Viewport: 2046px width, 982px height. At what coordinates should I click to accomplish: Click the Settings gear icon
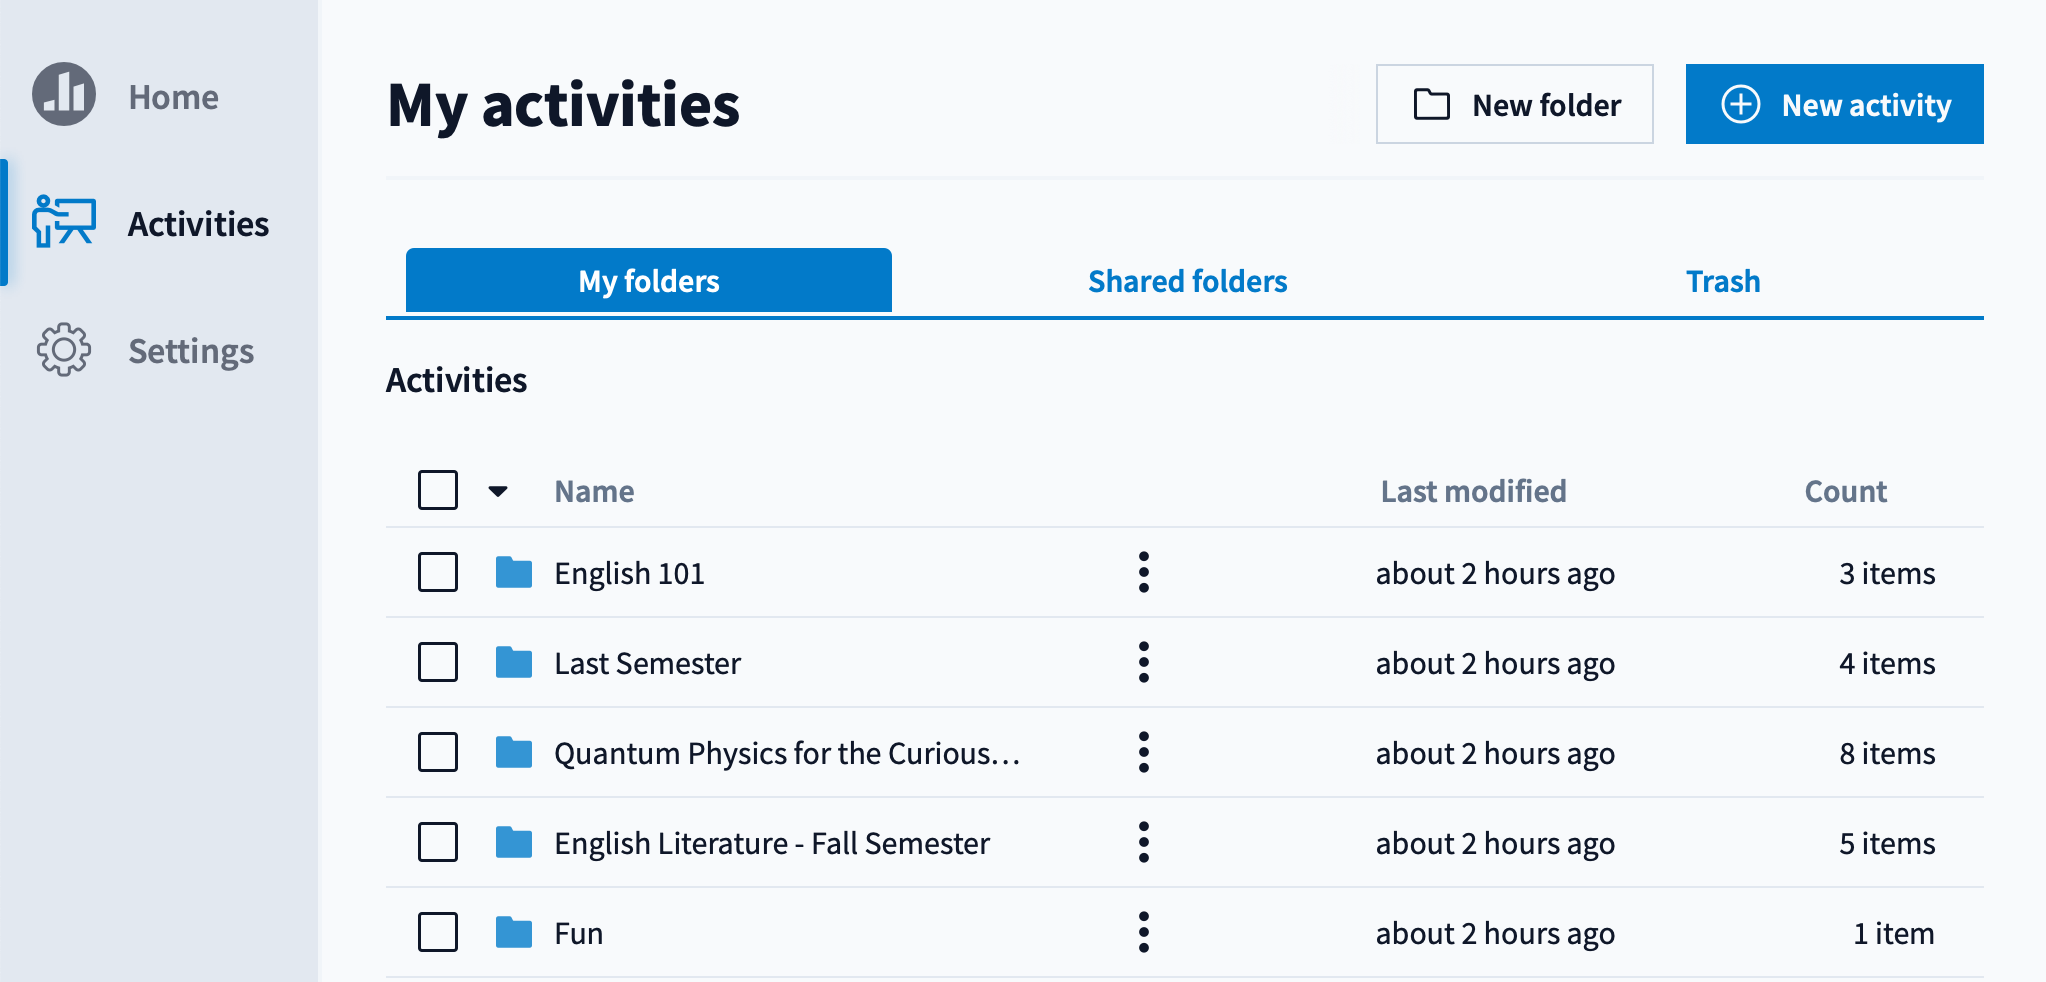click(x=64, y=349)
